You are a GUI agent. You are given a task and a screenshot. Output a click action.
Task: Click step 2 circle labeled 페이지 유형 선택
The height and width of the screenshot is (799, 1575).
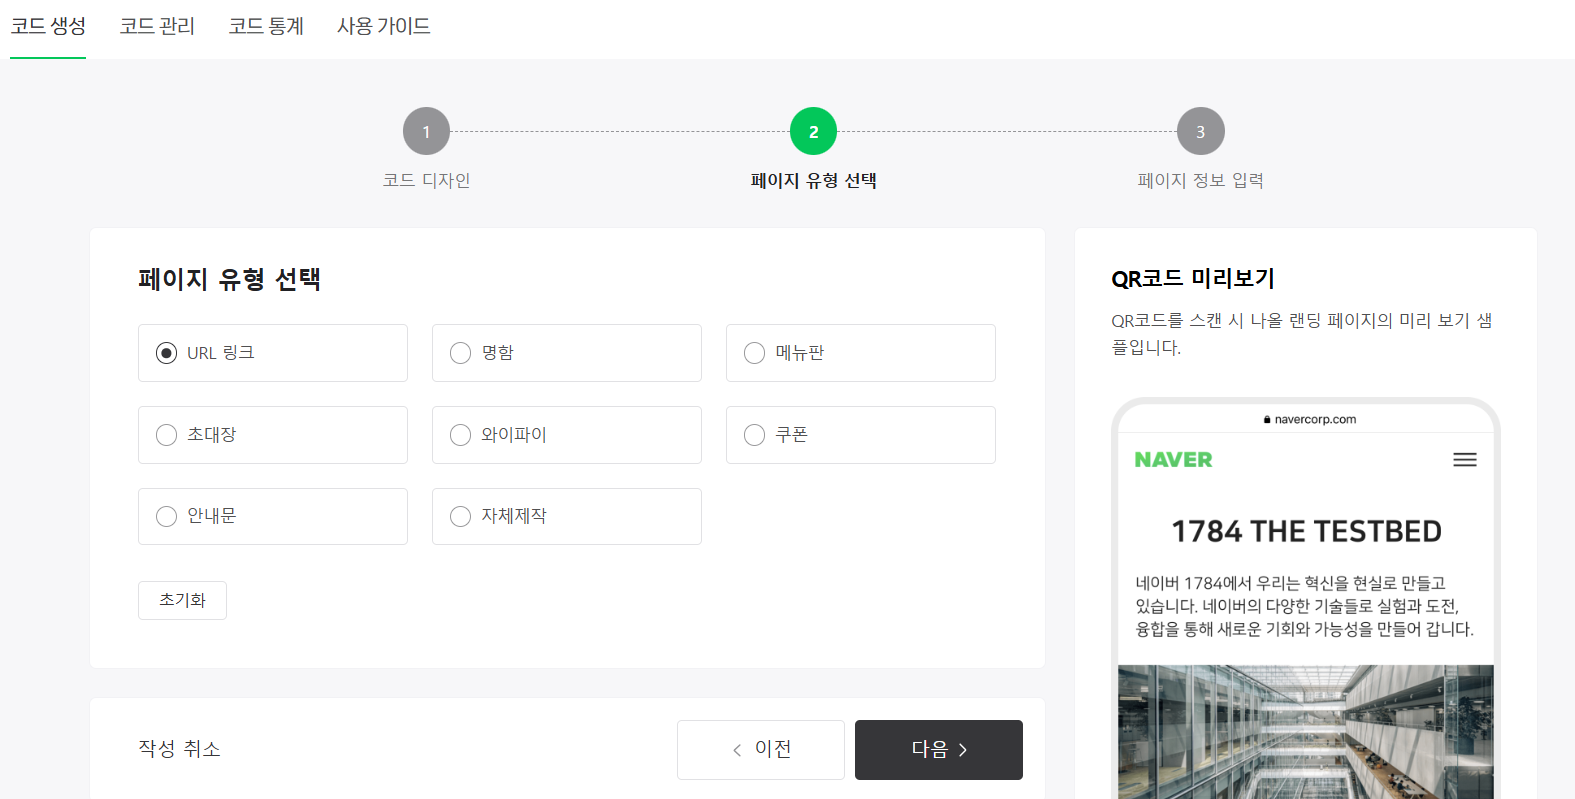tap(813, 130)
